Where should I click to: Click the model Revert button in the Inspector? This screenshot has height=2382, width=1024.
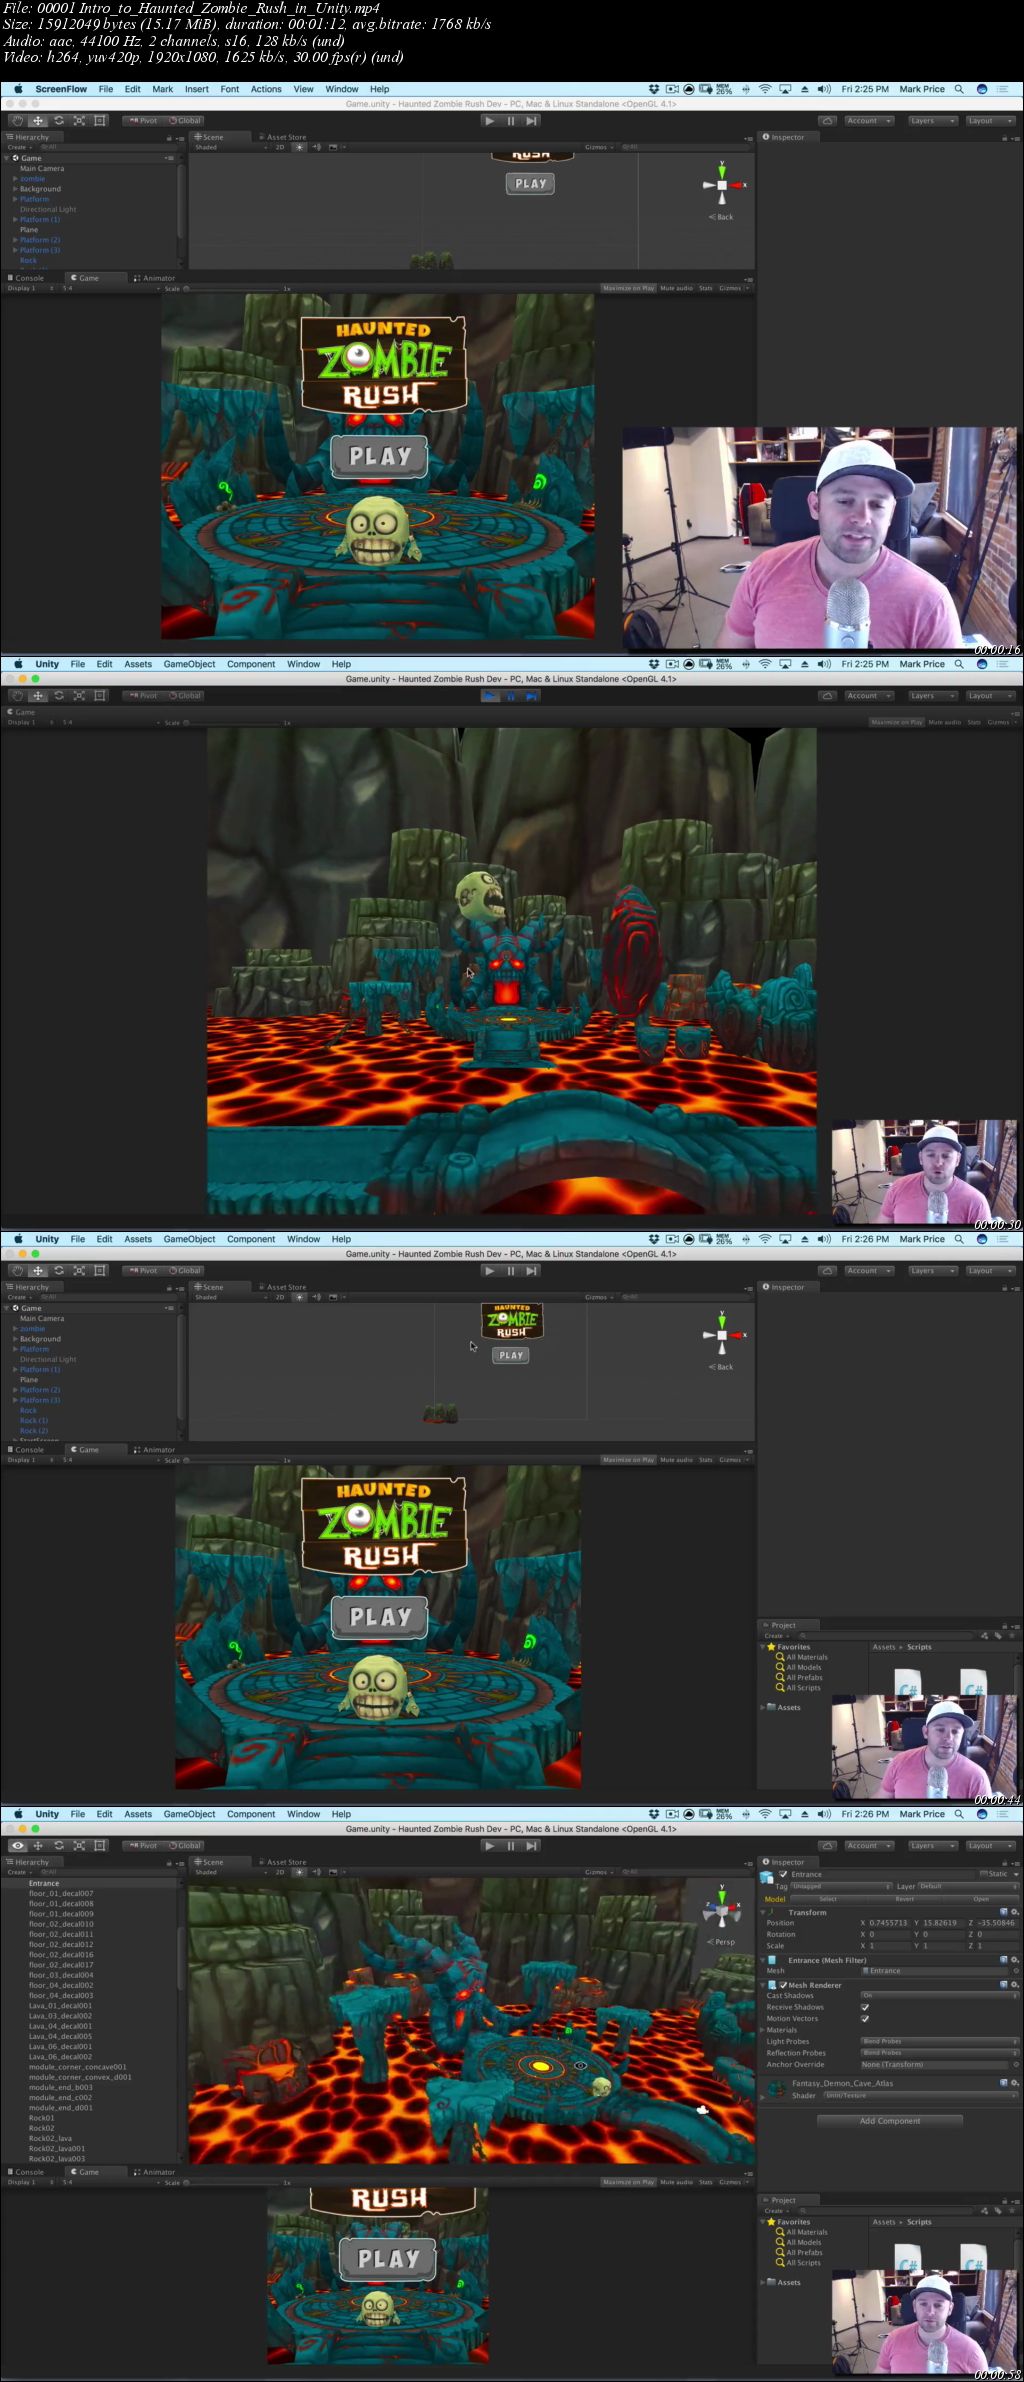click(905, 1899)
